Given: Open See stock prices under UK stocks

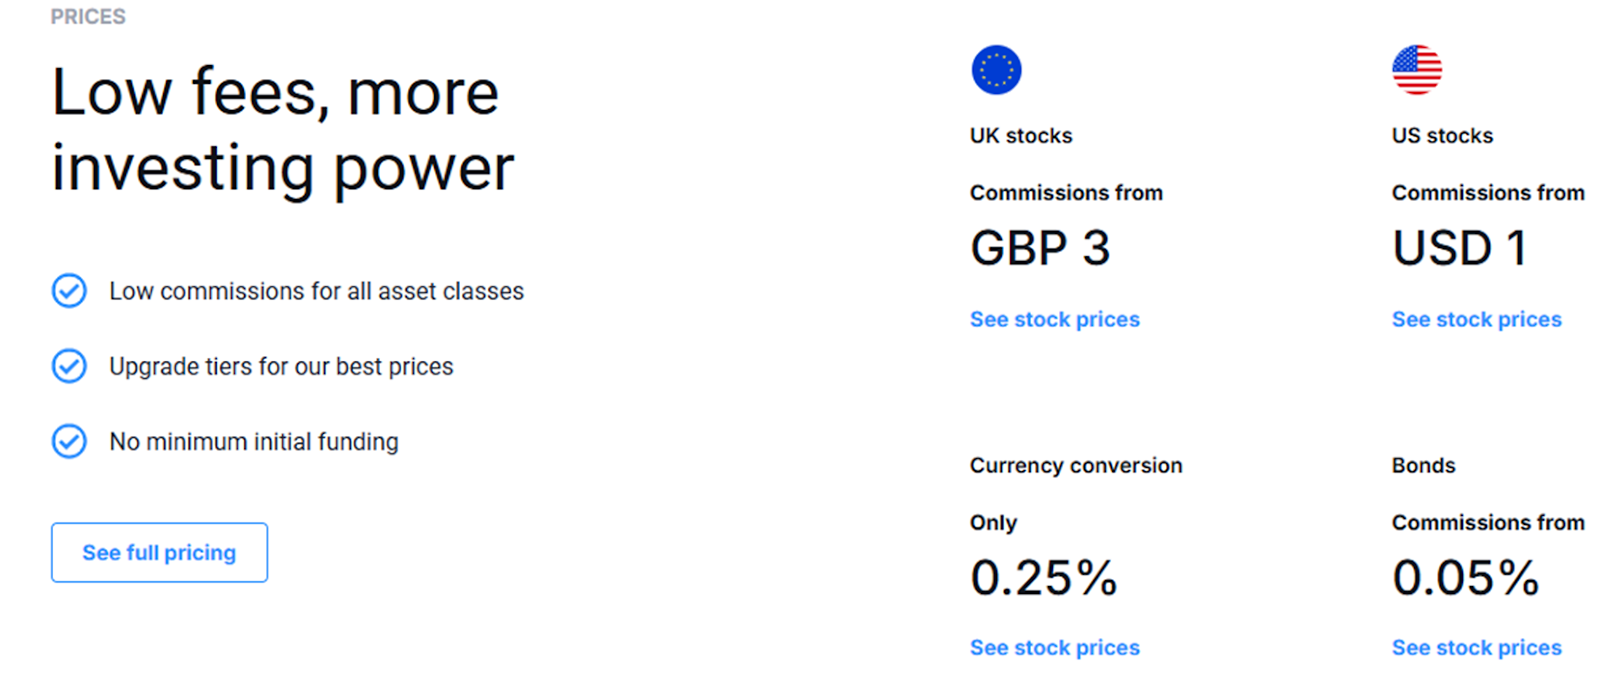Looking at the screenshot, I should (x=1055, y=319).
